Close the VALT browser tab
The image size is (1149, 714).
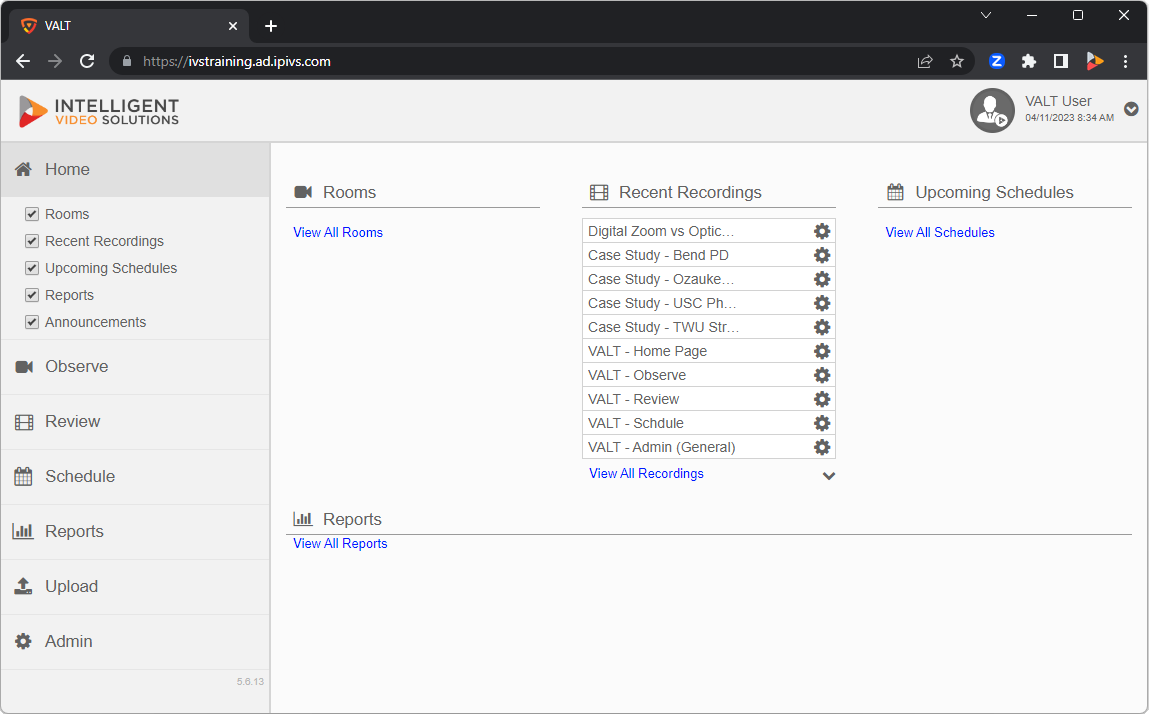pyautogui.click(x=233, y=26)
